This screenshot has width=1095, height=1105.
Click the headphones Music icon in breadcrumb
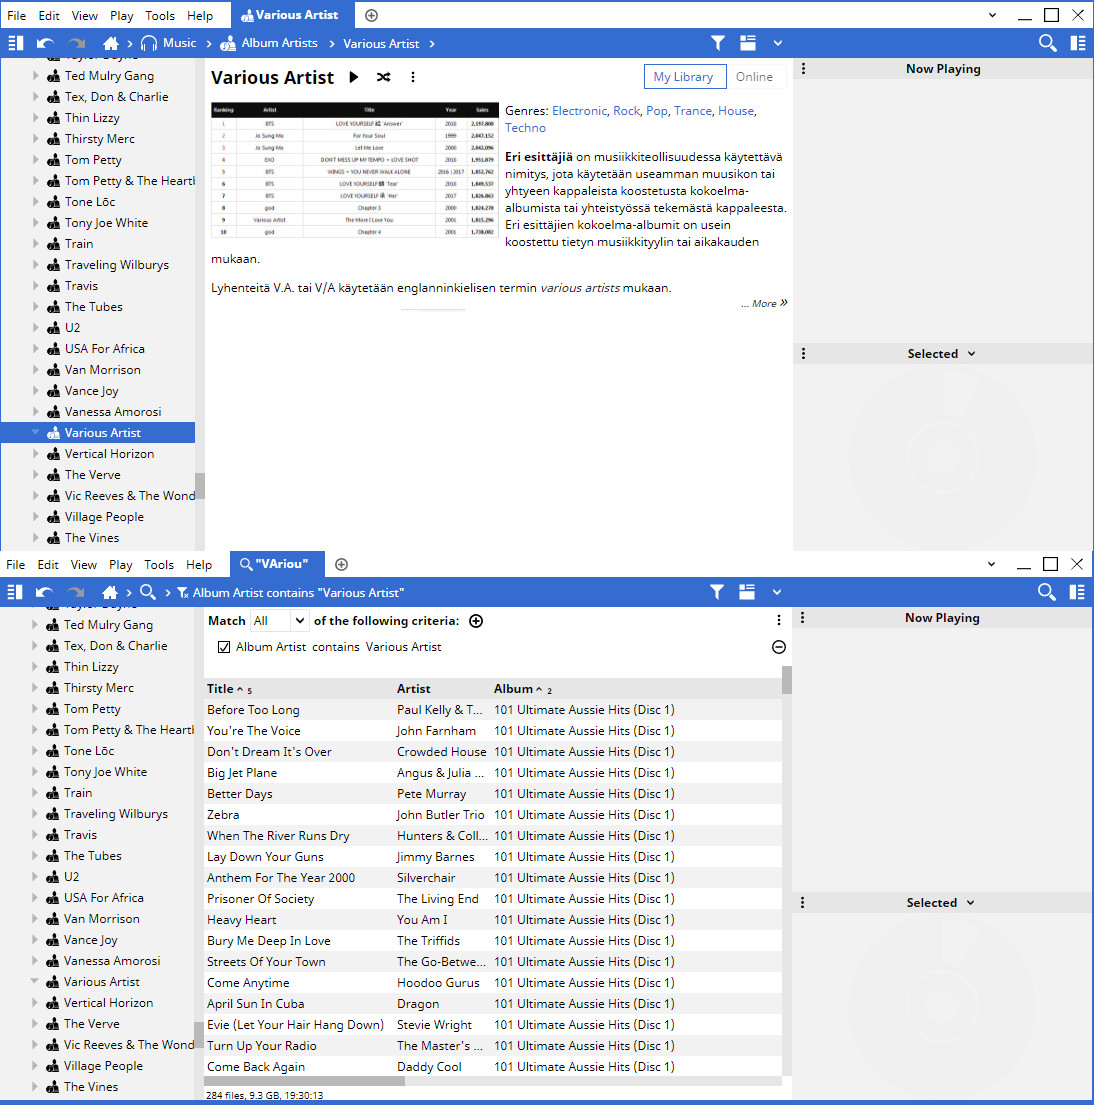pyautogui.click(x=149, y=43)
